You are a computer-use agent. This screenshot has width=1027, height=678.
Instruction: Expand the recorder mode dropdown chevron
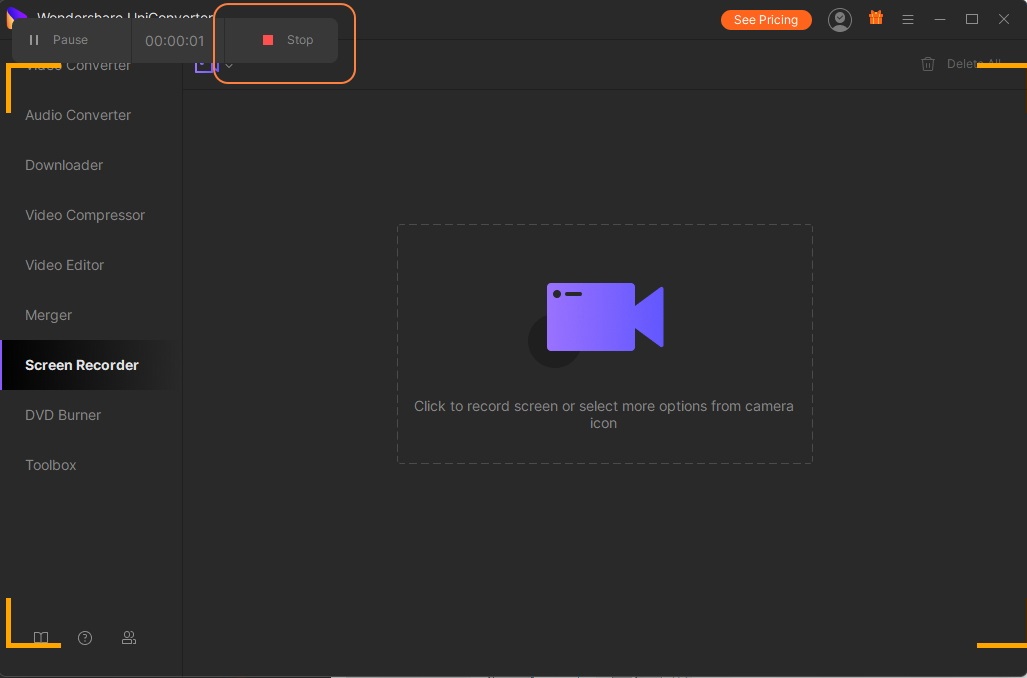click(x=229, y=67)
